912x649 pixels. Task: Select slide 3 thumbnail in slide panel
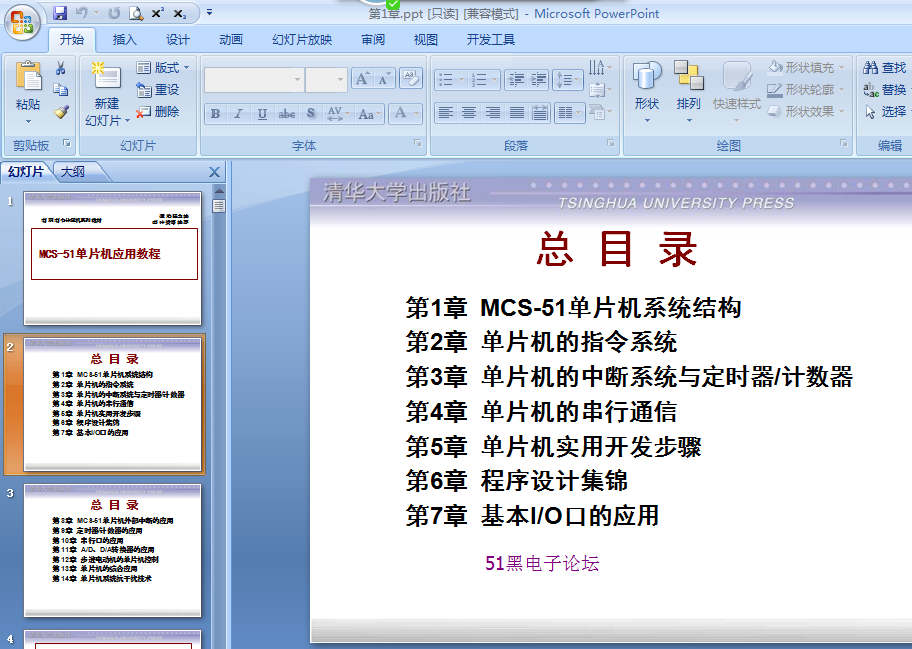pos(112,550)
